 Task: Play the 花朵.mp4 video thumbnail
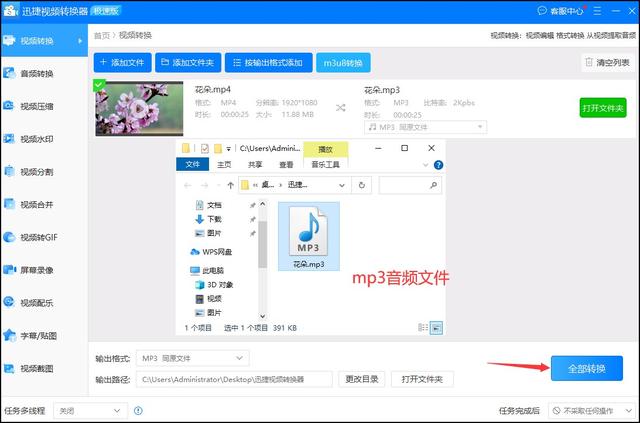[139, 108]
